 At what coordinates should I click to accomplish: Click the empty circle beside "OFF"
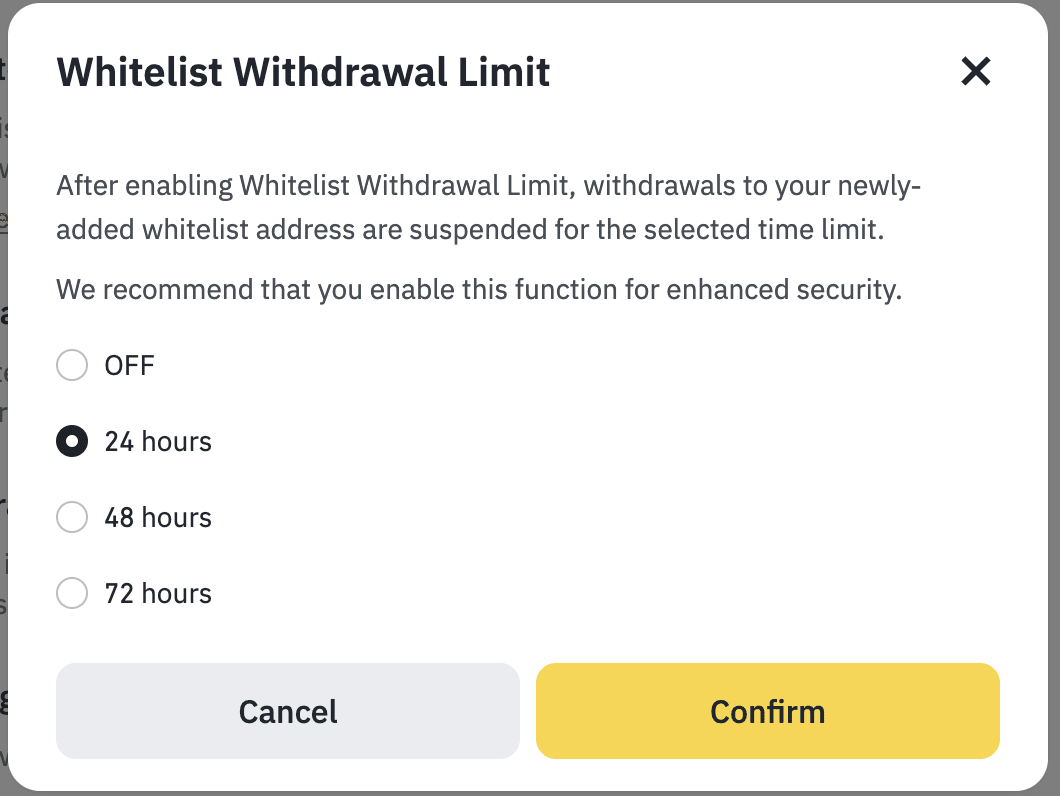(72, 366)
